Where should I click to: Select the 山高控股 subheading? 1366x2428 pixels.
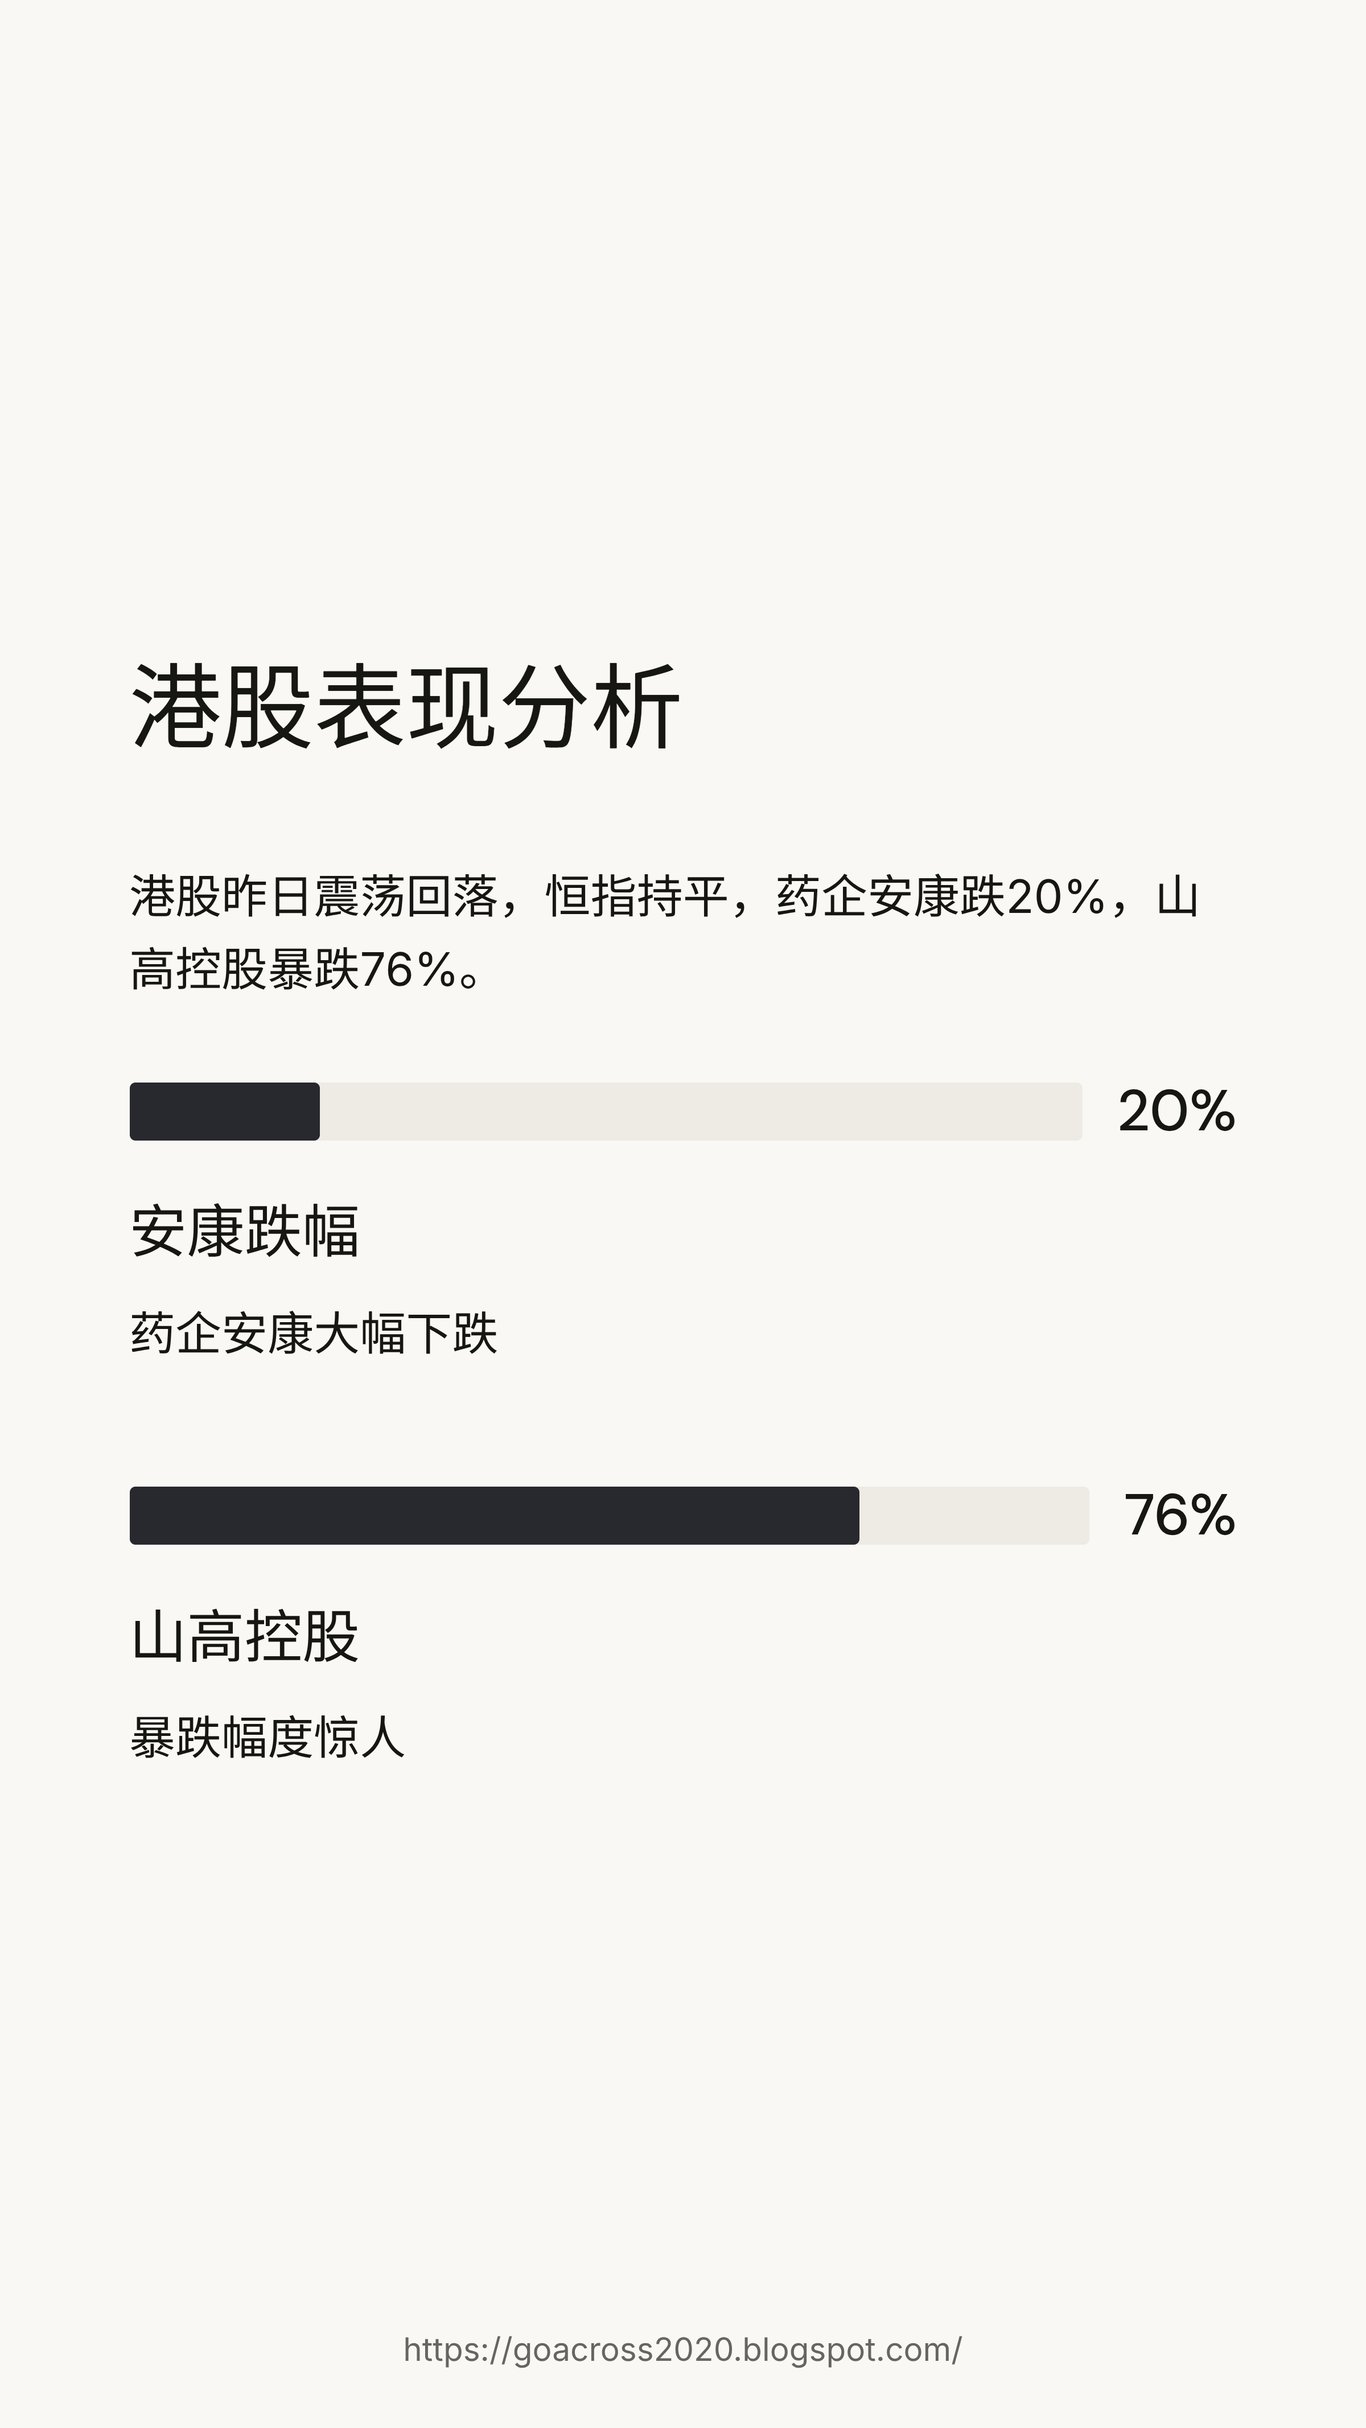coord(245,1637)
